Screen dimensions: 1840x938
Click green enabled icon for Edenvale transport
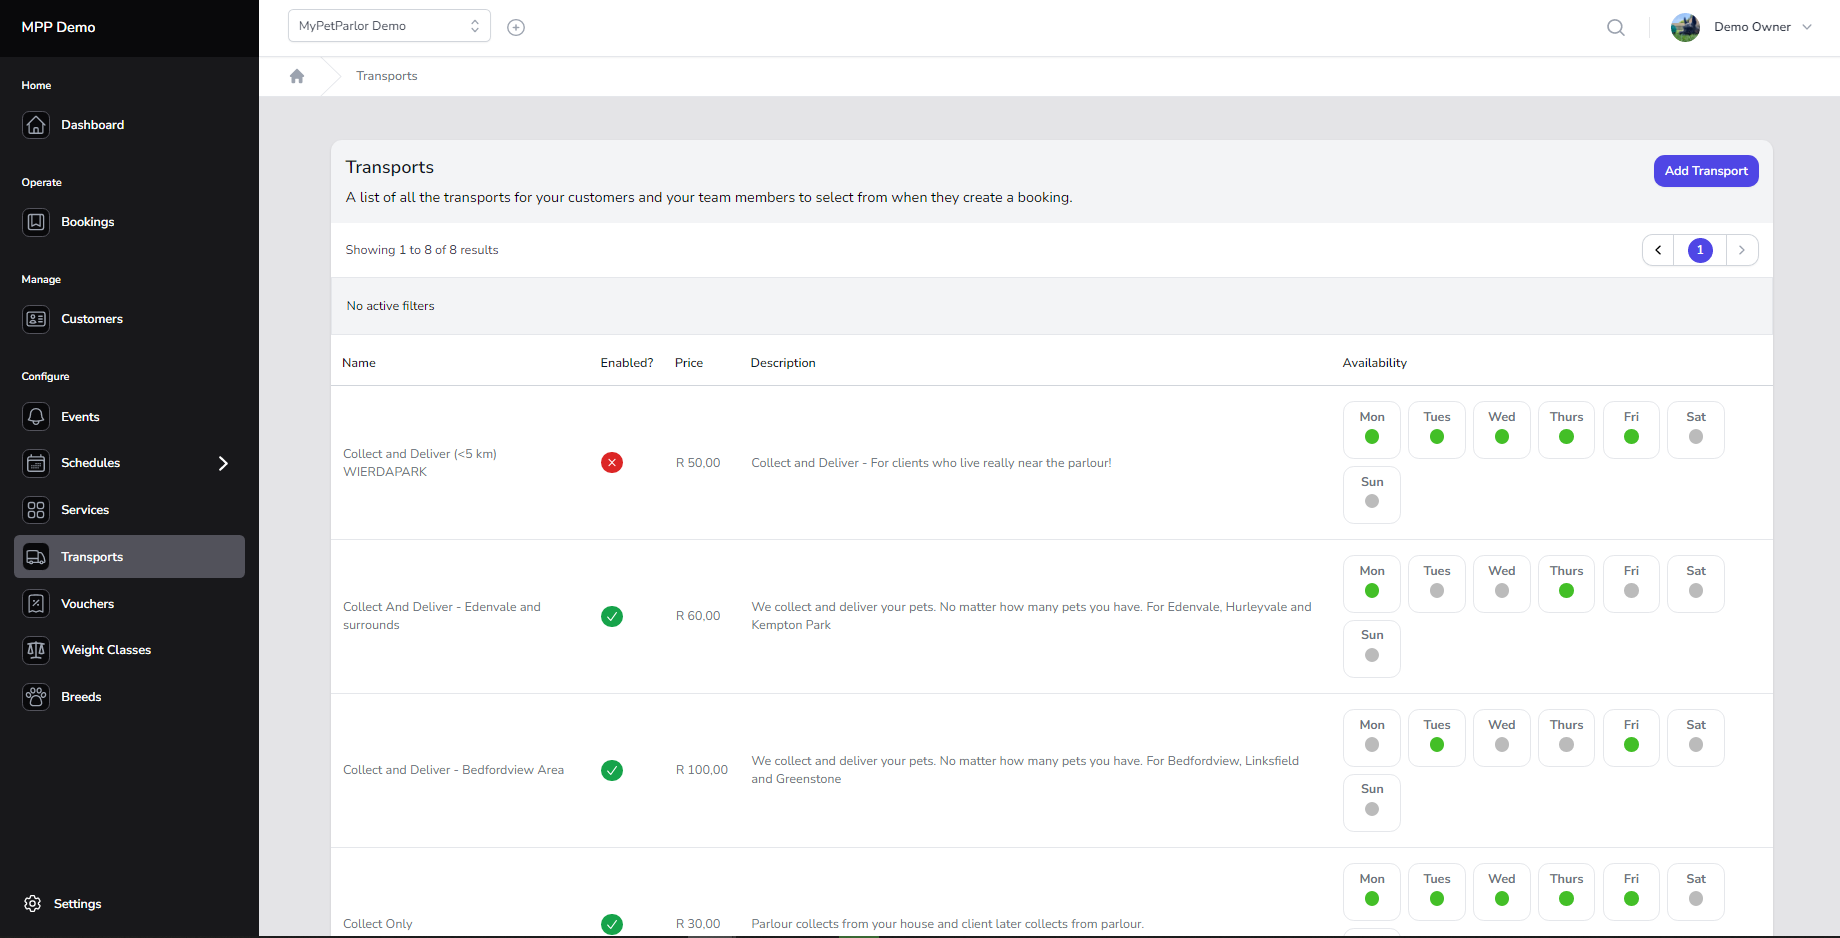click(612, 616)
